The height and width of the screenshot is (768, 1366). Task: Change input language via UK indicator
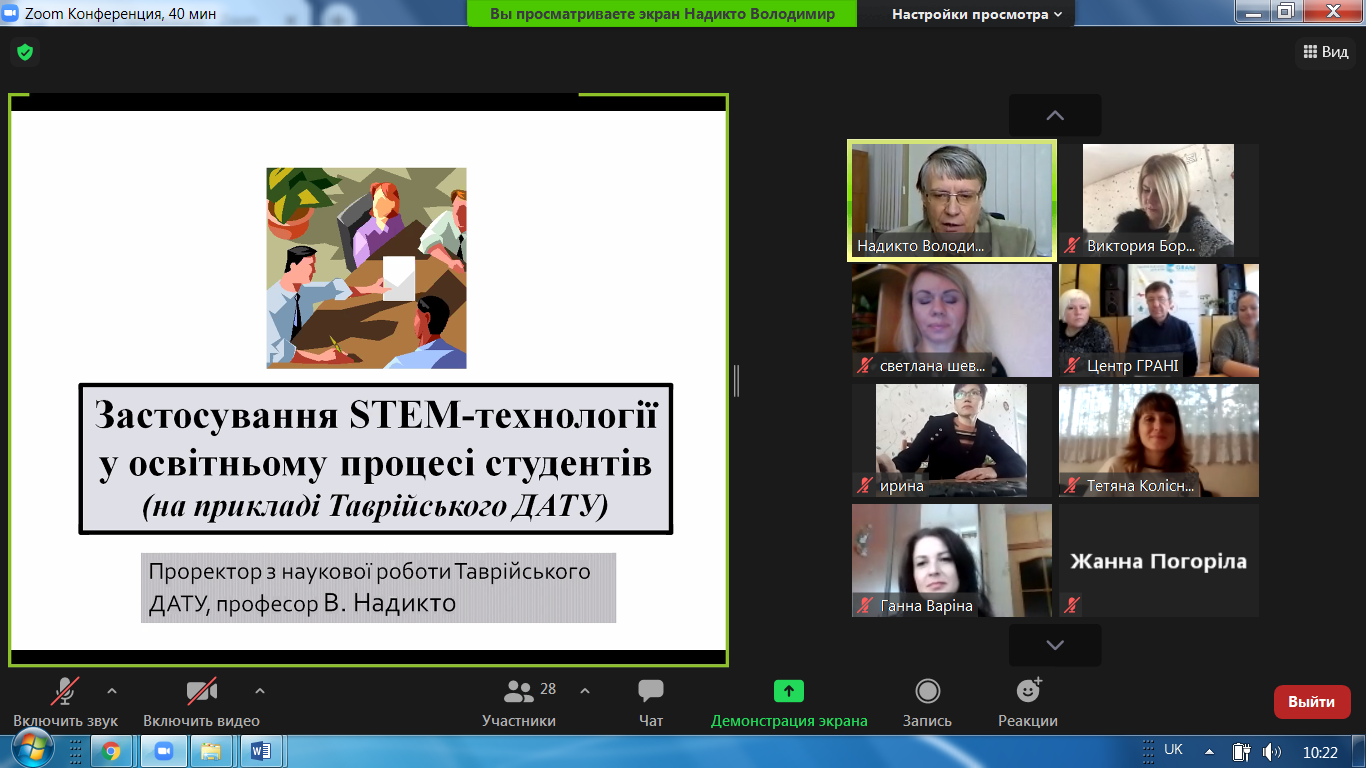pyautogui.click(x=1173, y=749)
